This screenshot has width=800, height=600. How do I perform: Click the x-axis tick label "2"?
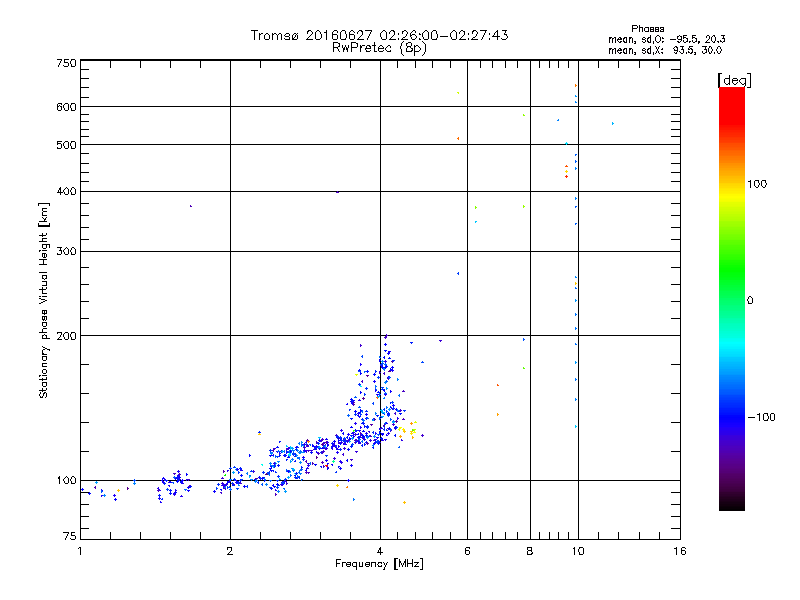point(230,551)
